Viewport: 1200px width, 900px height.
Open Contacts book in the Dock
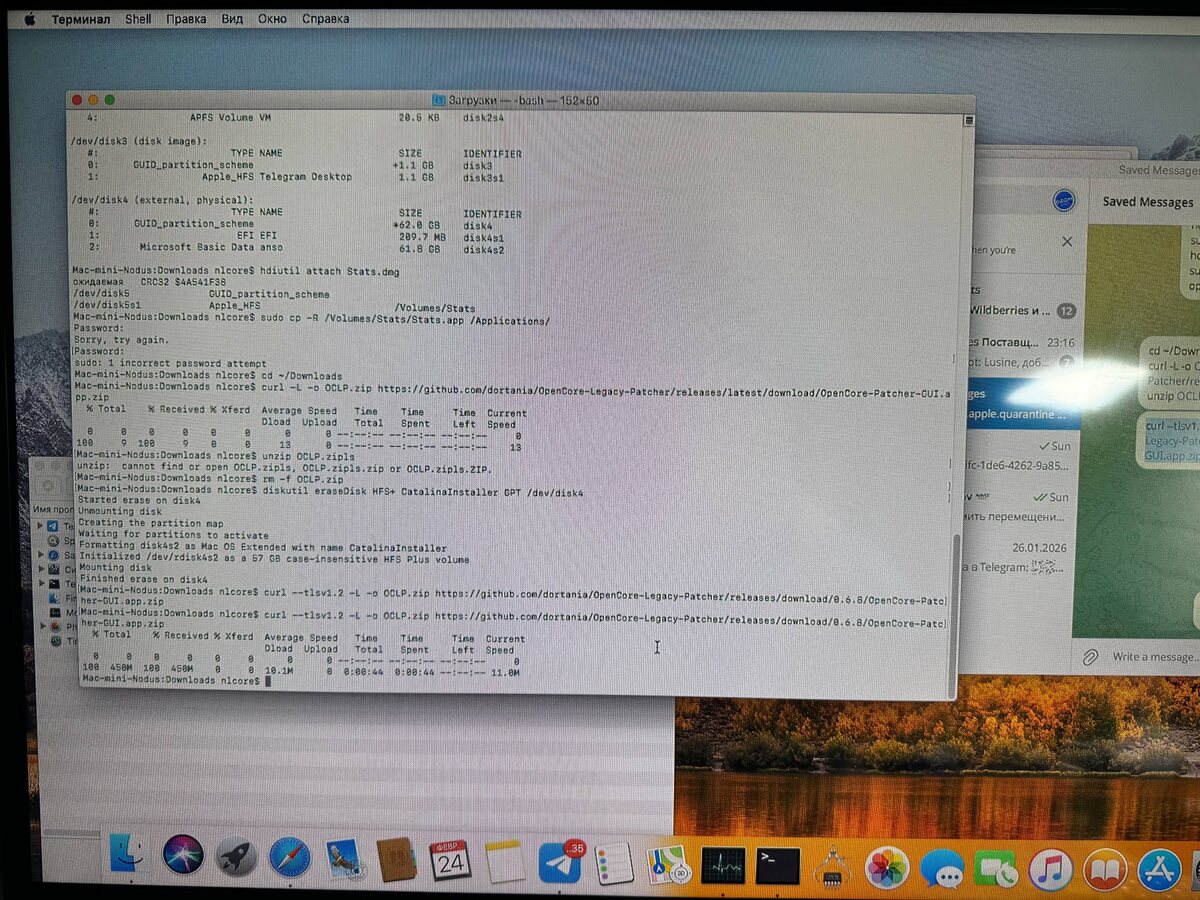pos(397,859)
